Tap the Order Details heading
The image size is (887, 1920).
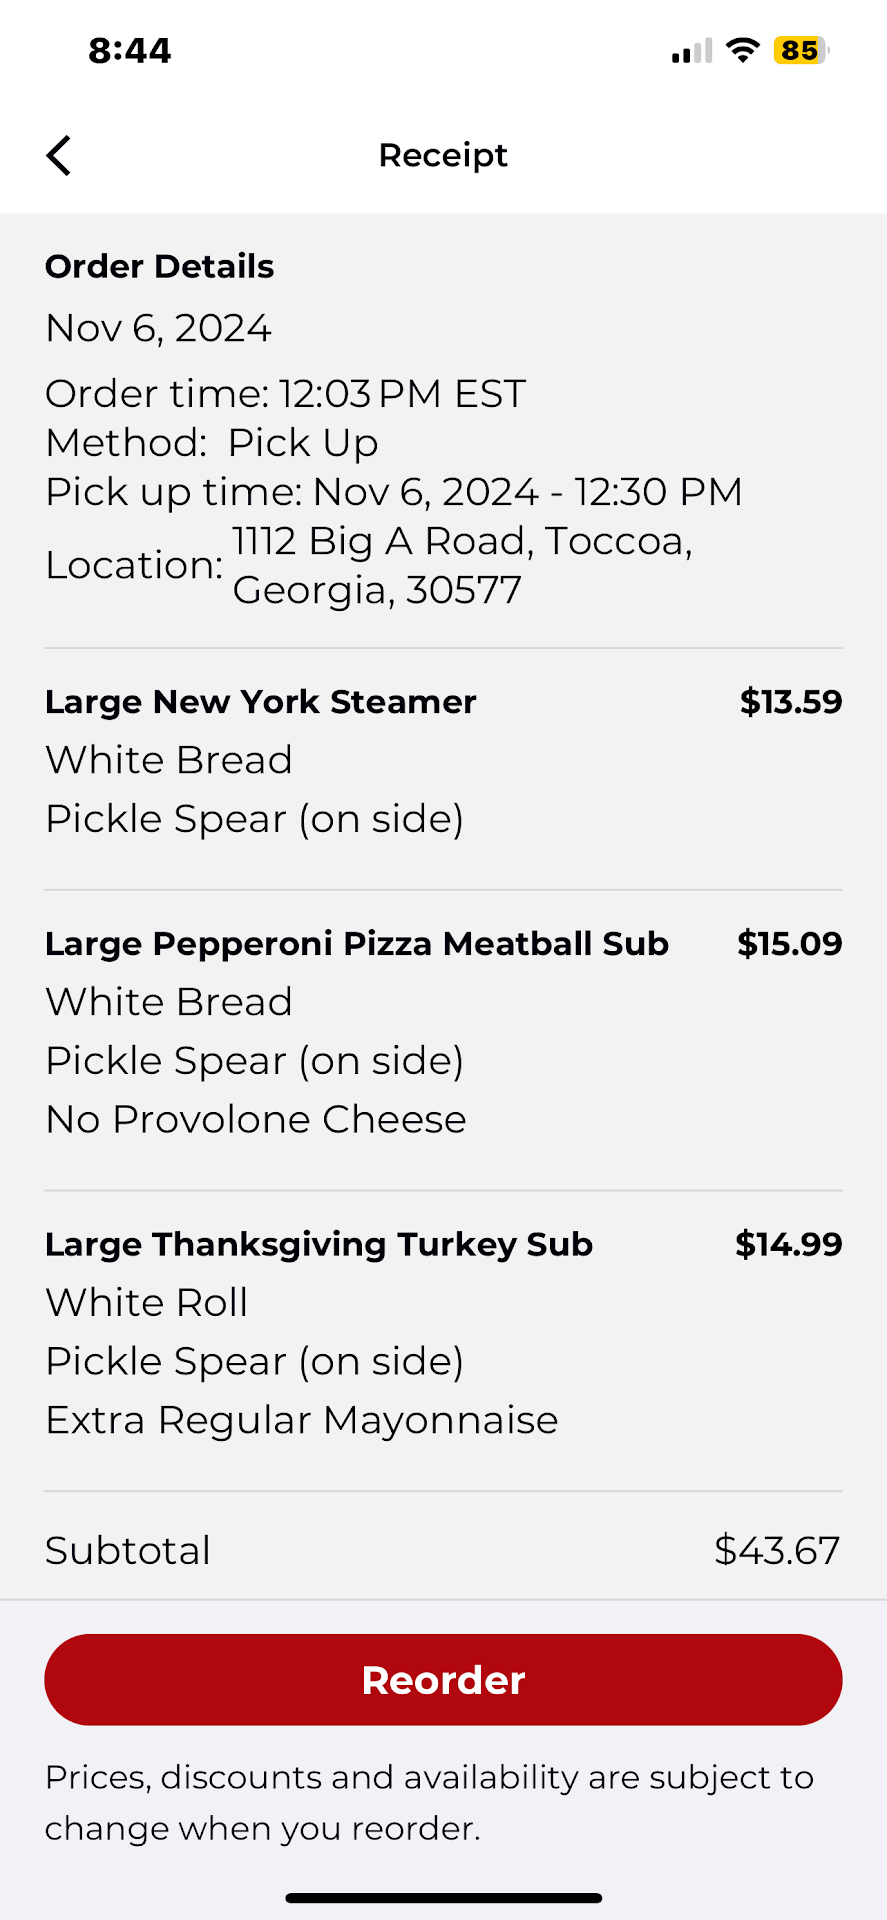tap(160, 267)
